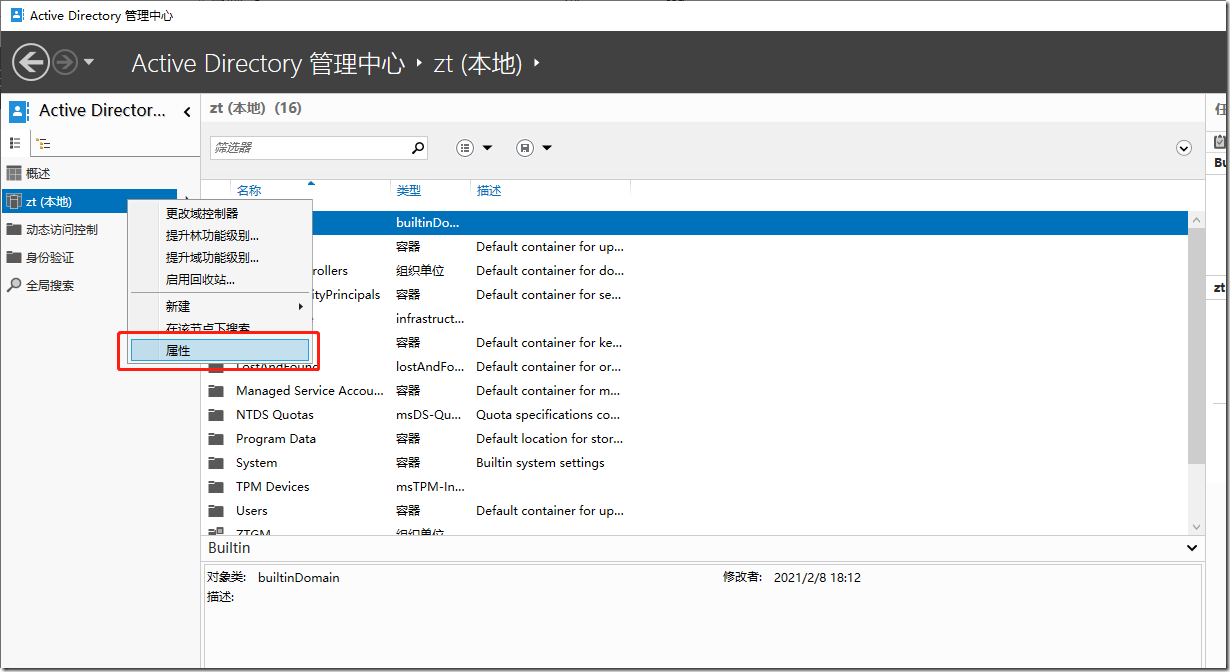Click the list vertical scrollbar
Viewport: 1230px width, 672px height.
tap(1196, 345)
